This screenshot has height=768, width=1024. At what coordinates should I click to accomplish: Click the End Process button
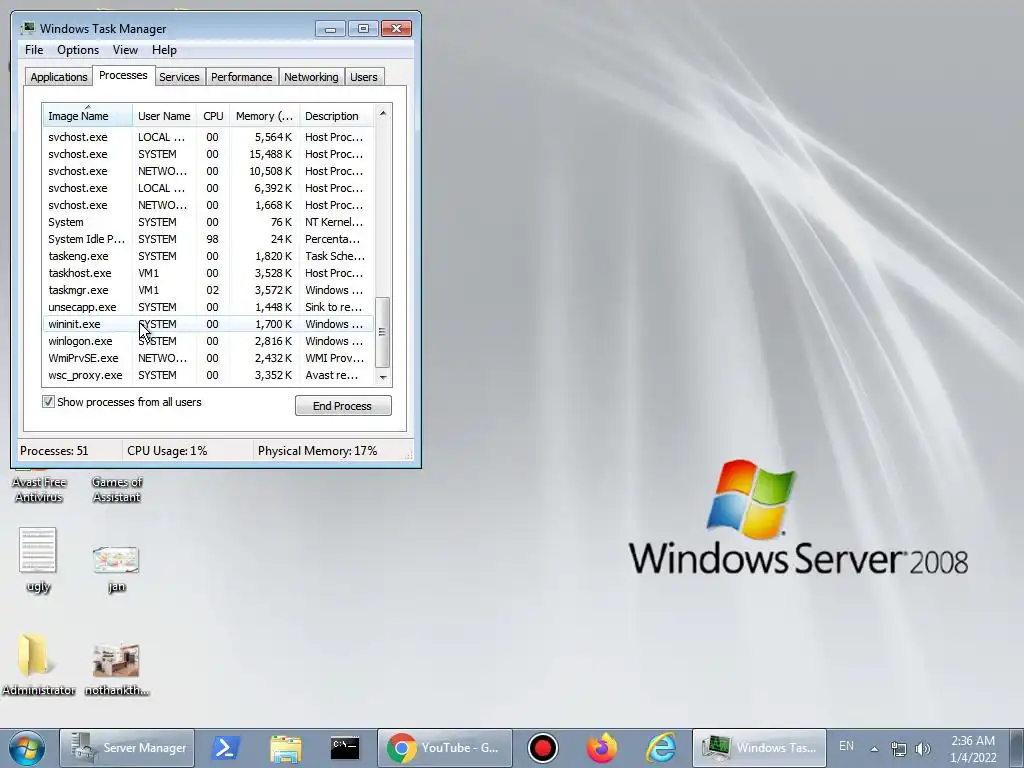343,406
